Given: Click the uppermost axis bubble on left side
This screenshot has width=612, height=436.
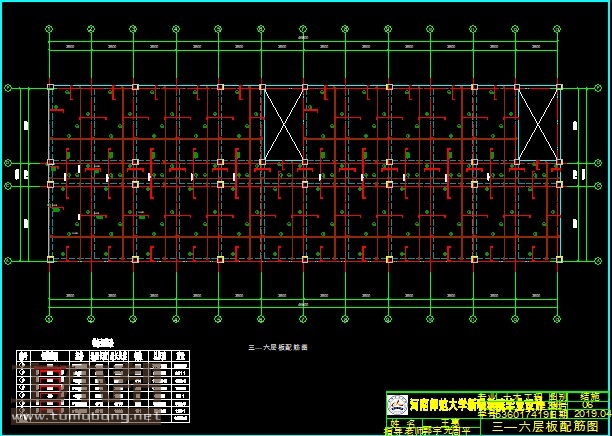Looking at the screenshot, I should [x=9, y=88].
